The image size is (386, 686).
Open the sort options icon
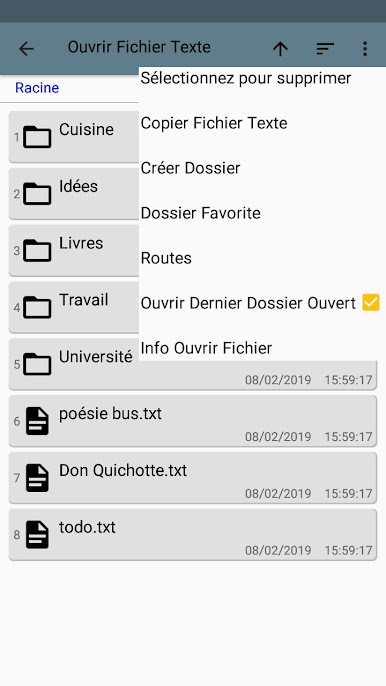click(x=325, y=49)
